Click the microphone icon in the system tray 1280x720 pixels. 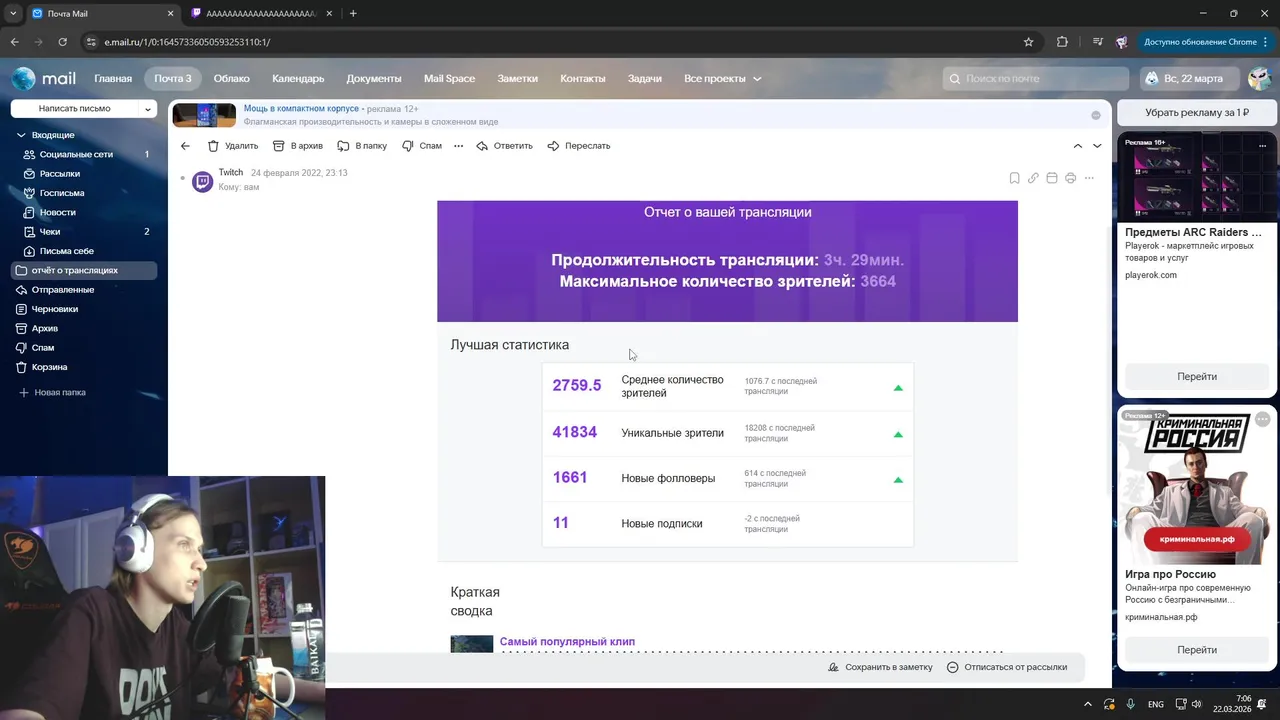[1130, 704]
